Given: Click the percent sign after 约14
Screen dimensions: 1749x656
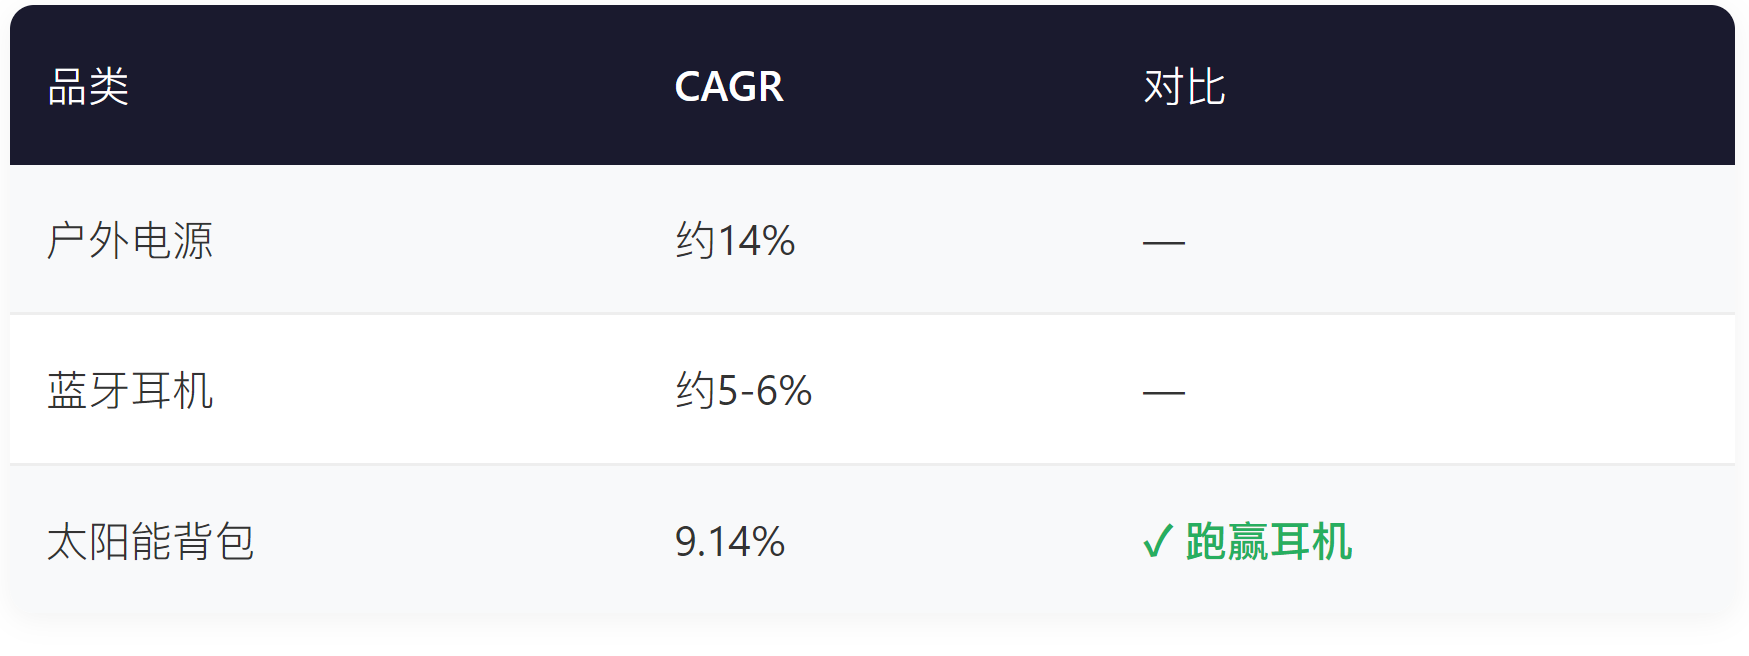Looking at the screenshot, I should tap(778, 241).
